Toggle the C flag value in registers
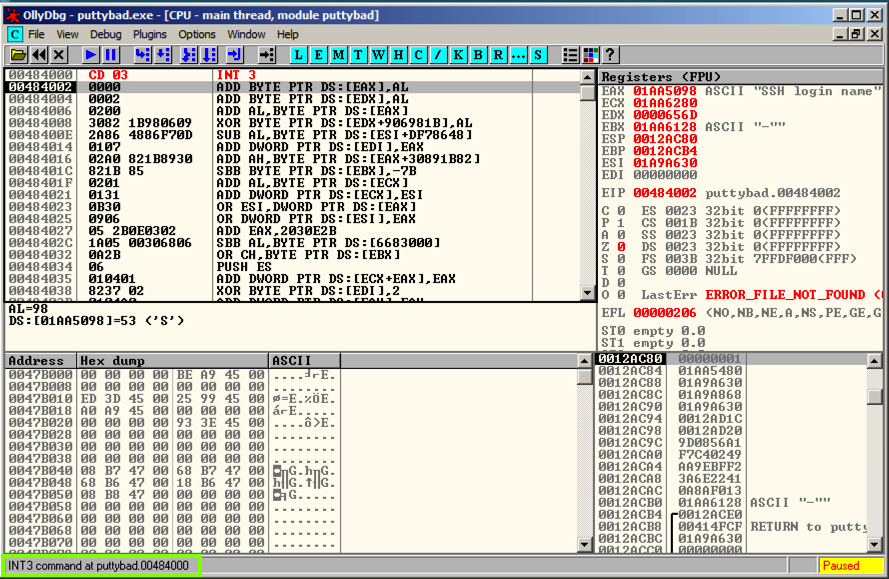Viewport: 889px width, 579px height. point(621,210)
